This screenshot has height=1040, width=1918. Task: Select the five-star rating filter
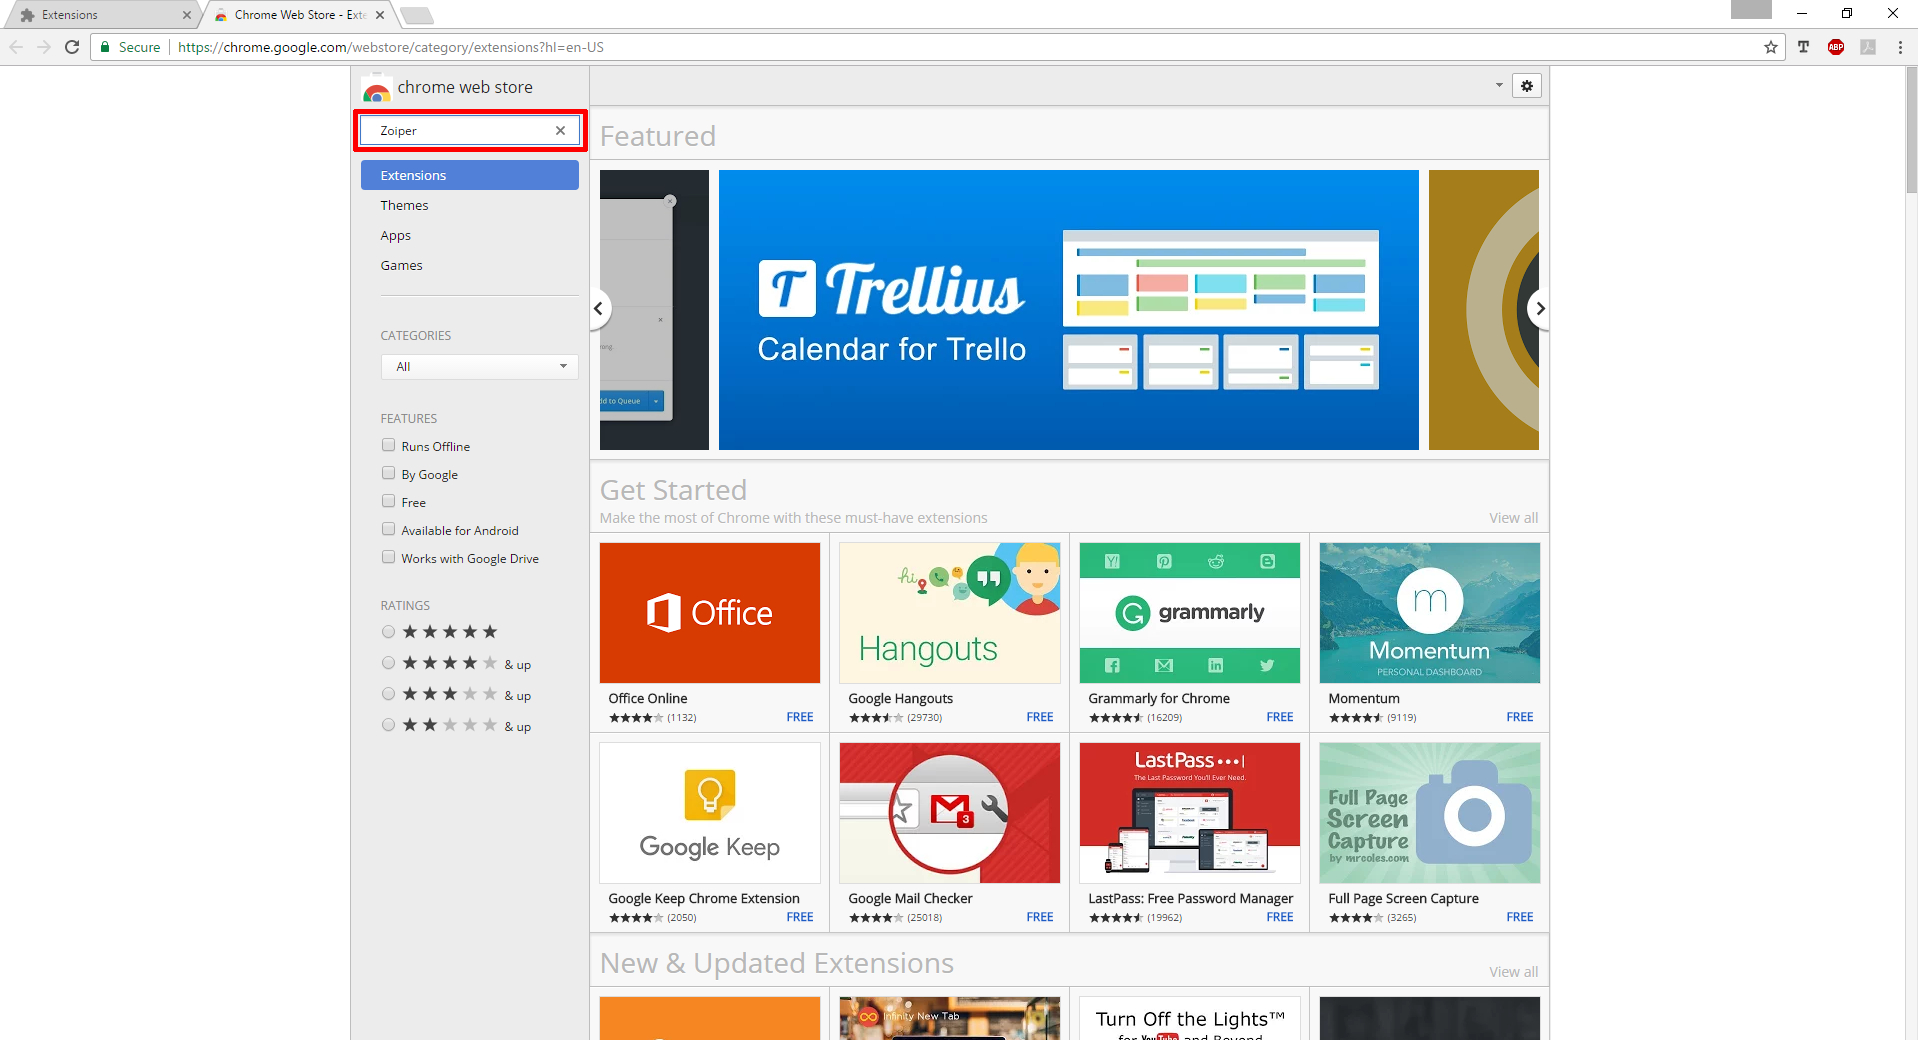coord(388,632)
